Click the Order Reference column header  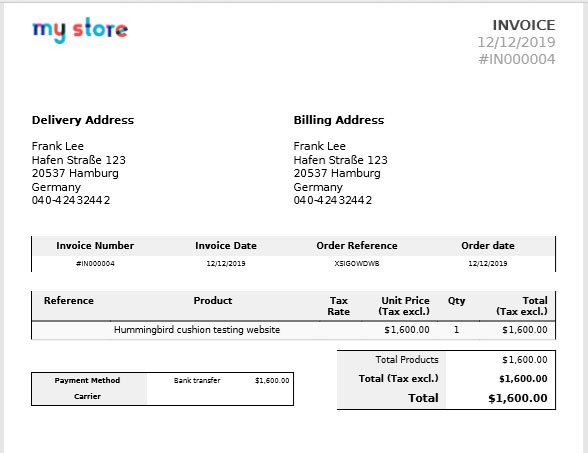357,246
